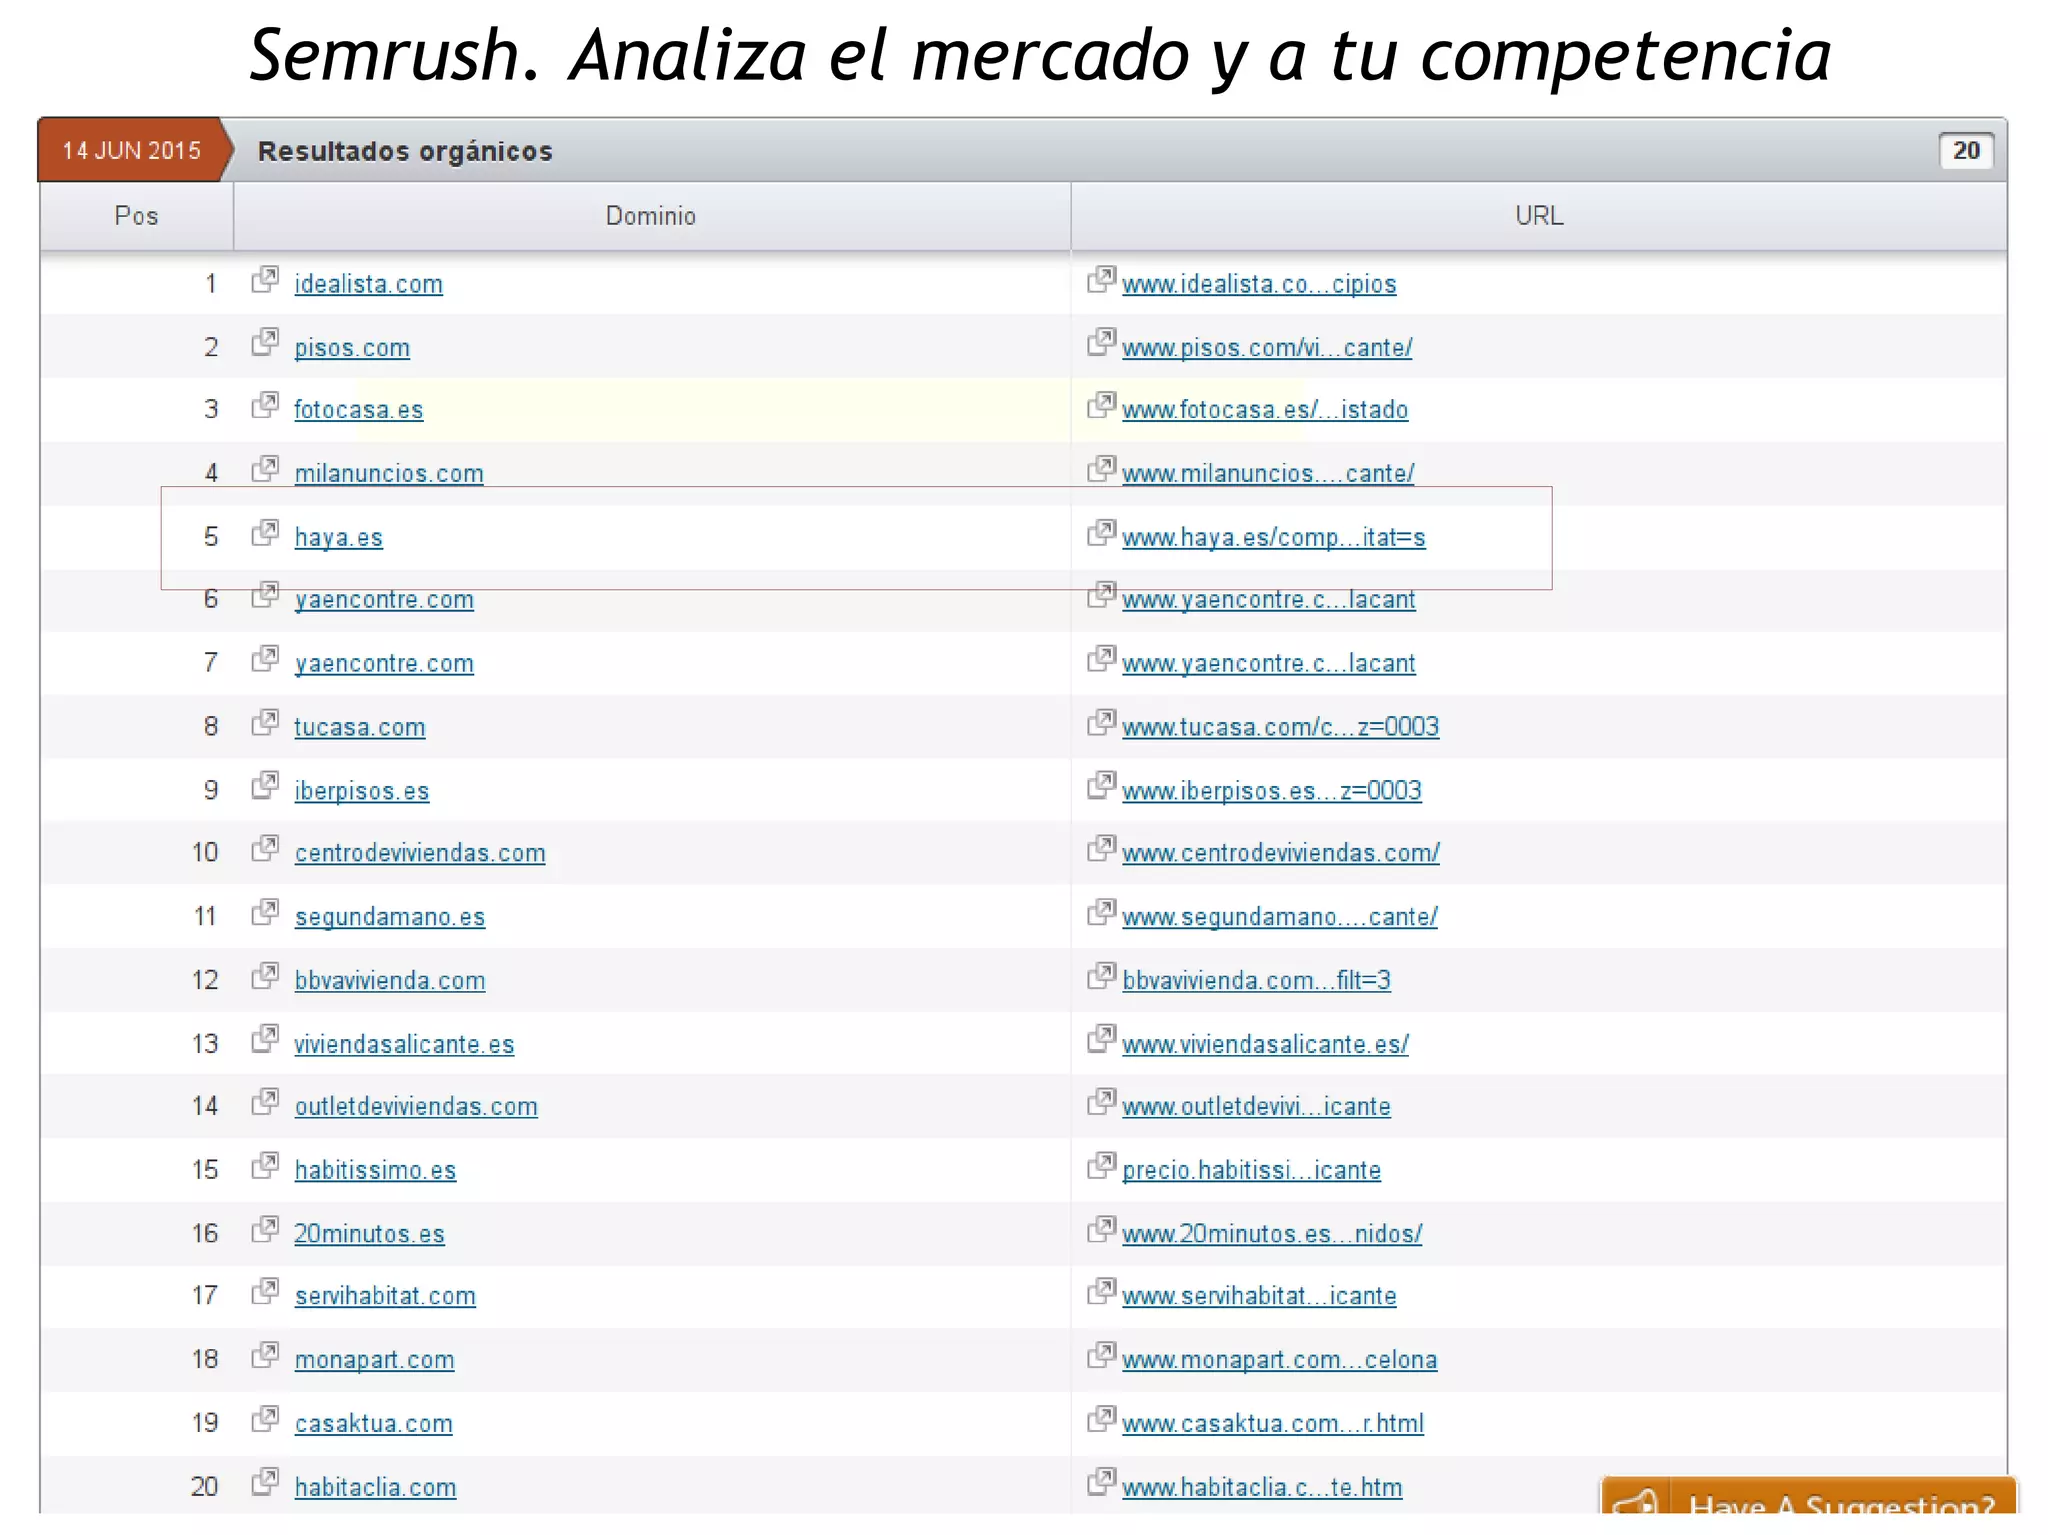
Task: Click outletdeviviendas.com domain link
Action: coord(416,1106)
